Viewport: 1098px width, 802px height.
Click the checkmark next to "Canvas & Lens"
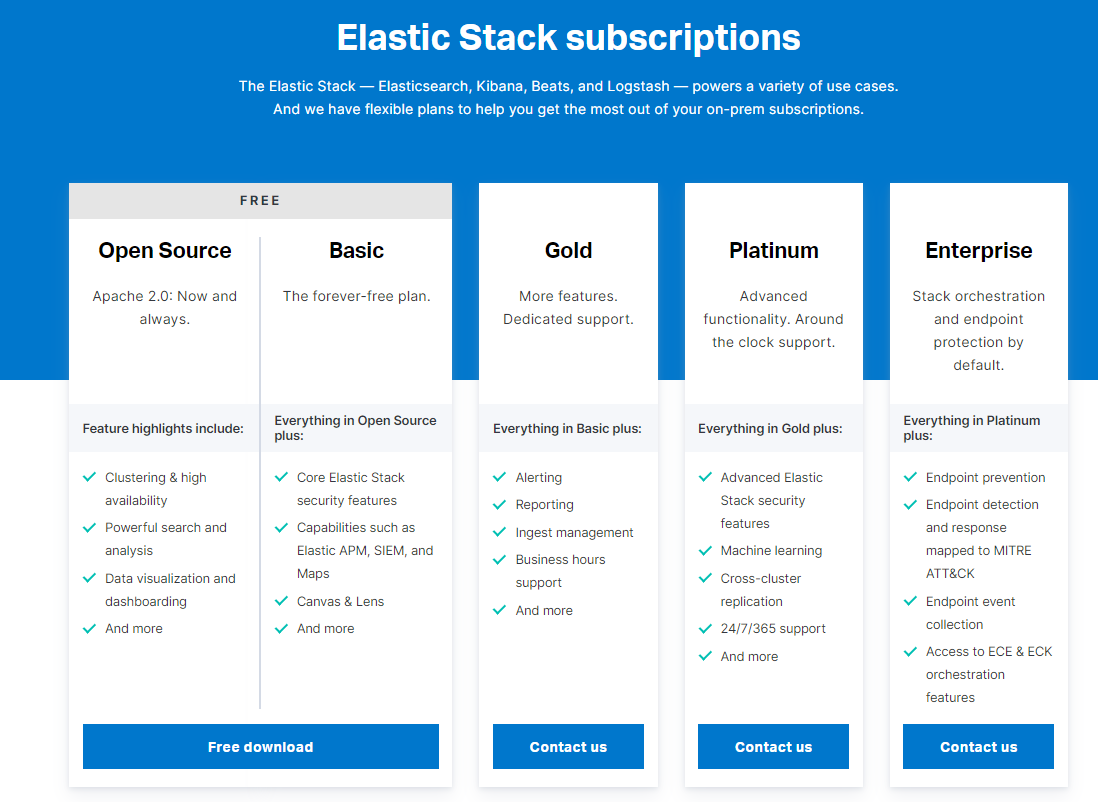tap(282, 601)
